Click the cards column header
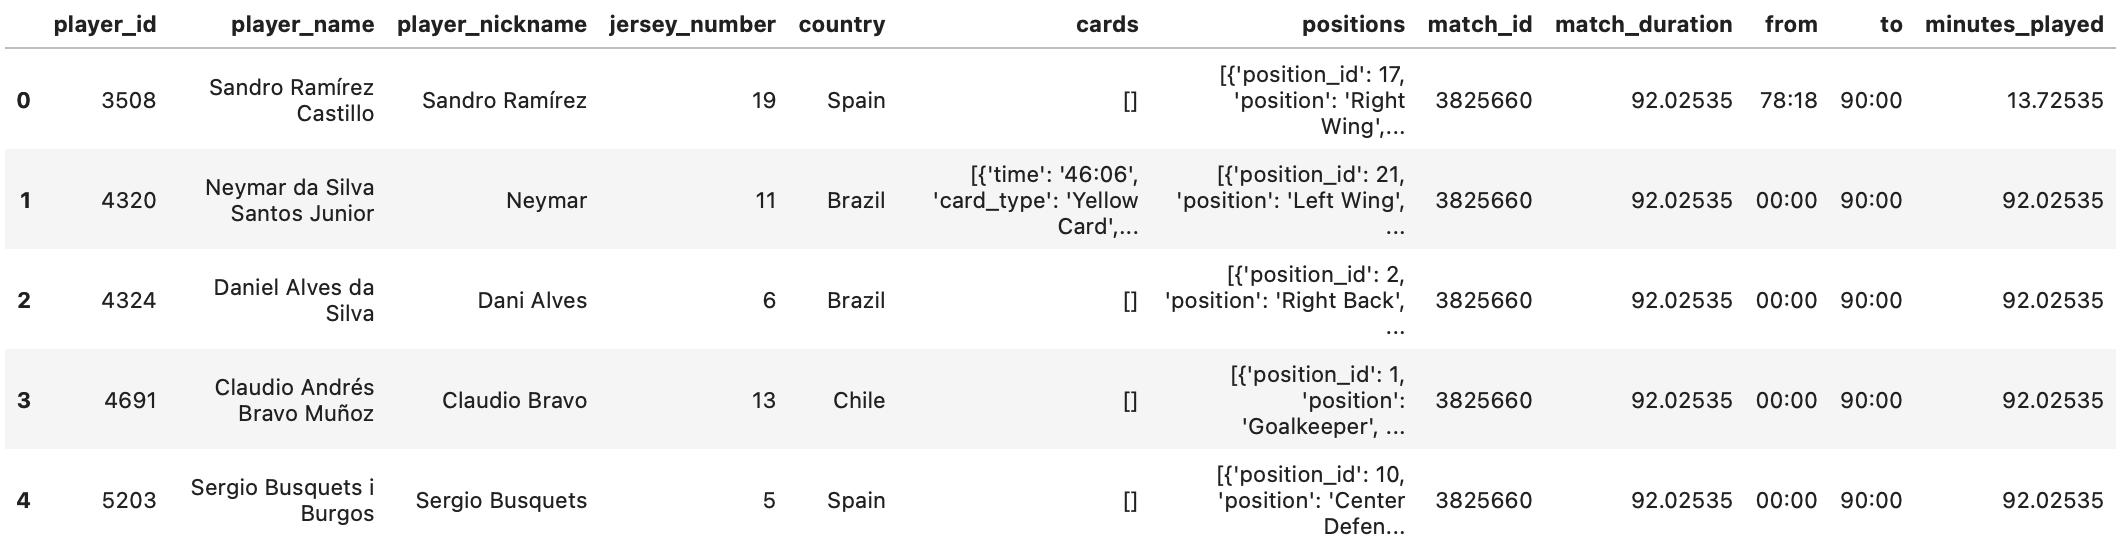 (1107, 25)
